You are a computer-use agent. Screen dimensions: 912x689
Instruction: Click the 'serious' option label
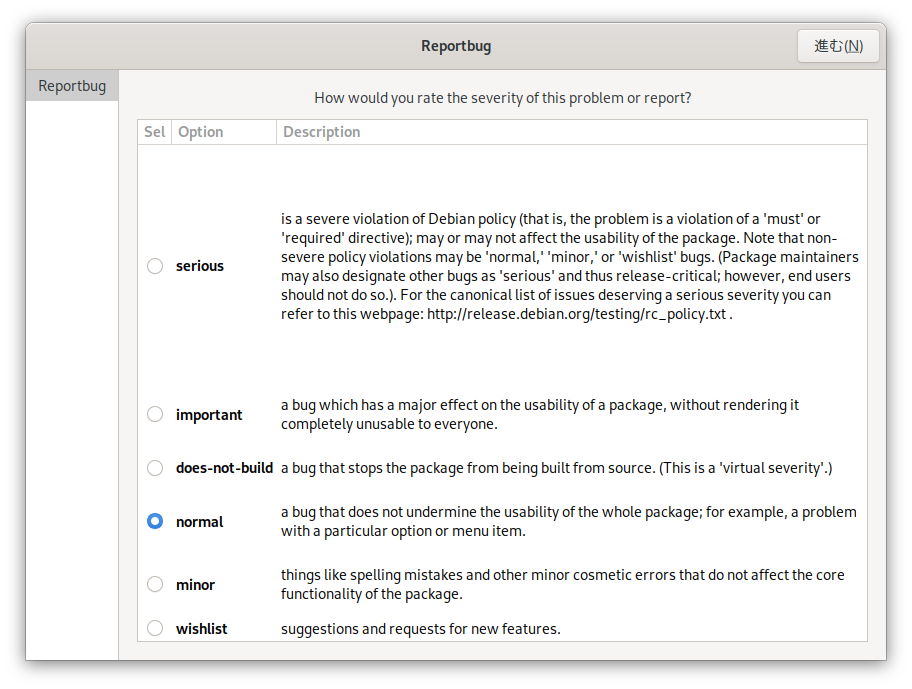[x=200, y=266]
